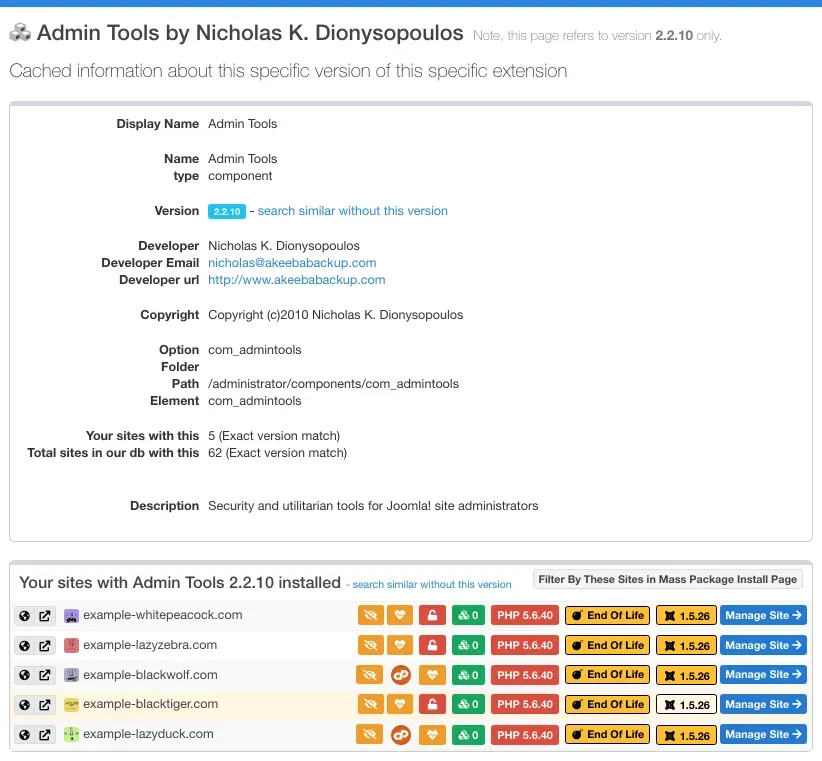
Task: Click the blue 2.2.10 version badge
Action: point(226,211)
